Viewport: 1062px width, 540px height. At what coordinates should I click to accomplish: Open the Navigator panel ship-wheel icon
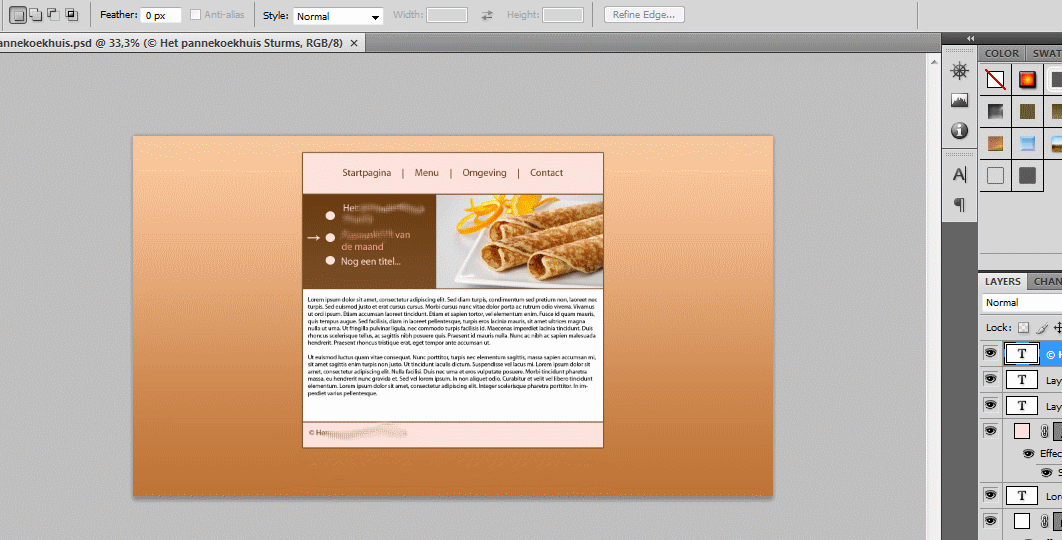coord(960,71)
